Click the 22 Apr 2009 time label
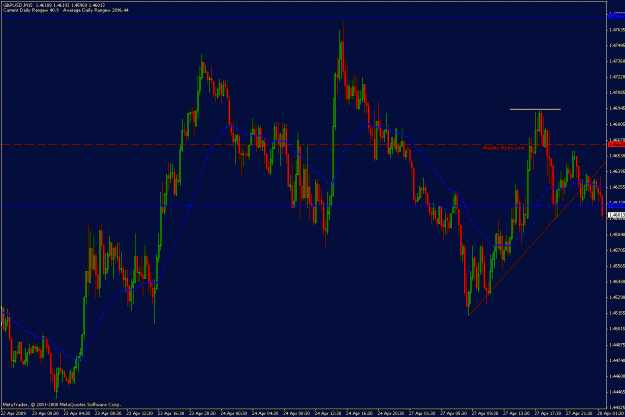Viewport: 625px width, 417px height. pyautogui.click(x=15, y=413)
